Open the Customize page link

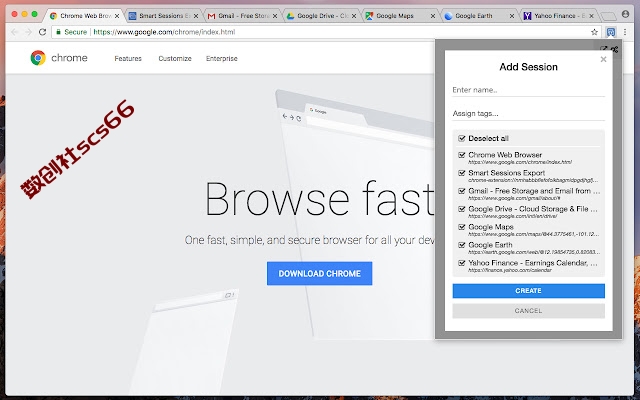175,58
